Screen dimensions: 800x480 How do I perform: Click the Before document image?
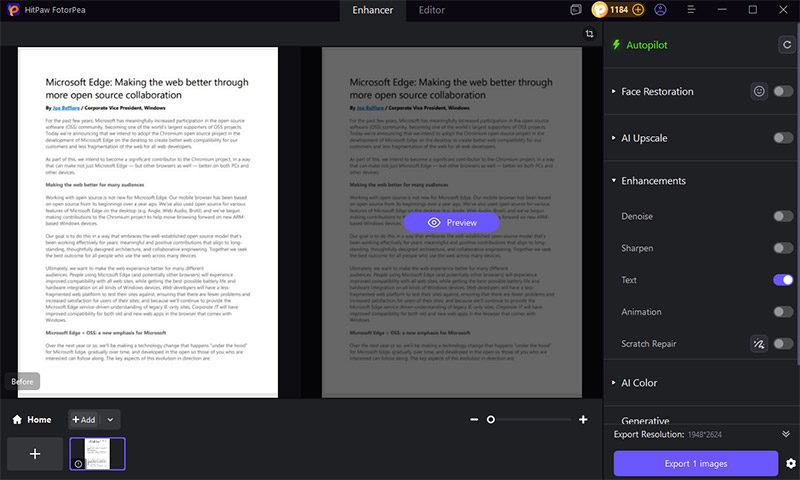(x=148, y=222)
